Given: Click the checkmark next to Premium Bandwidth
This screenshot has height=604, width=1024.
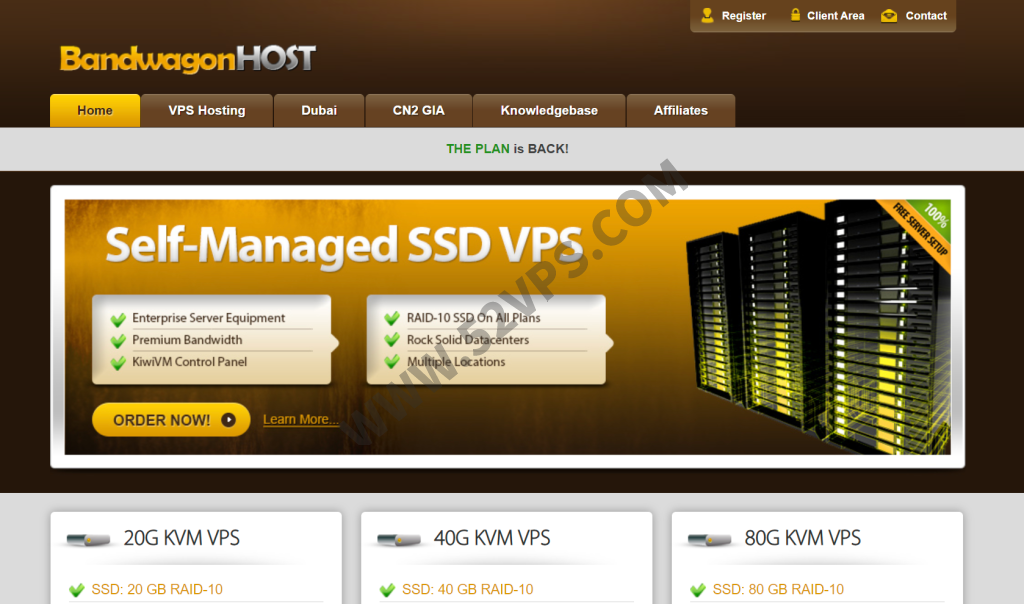Looking at the screenshot, I should point(118,341).
